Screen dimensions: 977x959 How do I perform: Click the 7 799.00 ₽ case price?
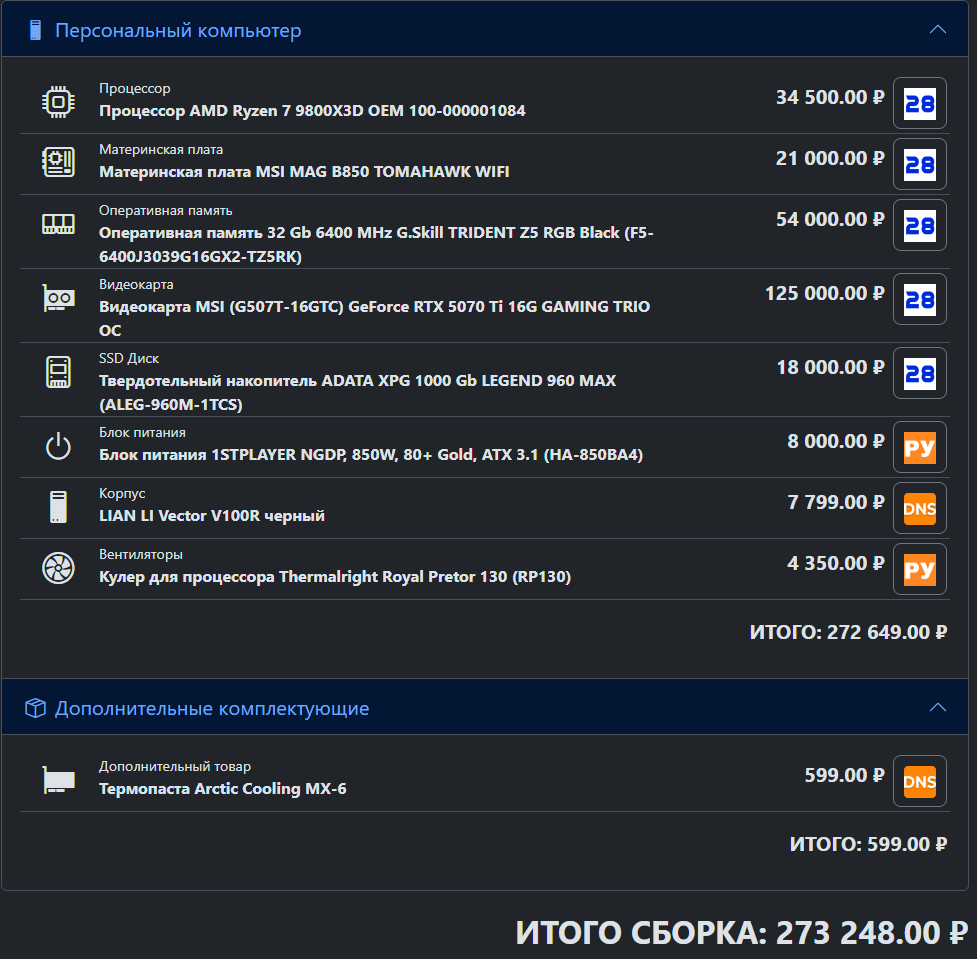[836, 502]
